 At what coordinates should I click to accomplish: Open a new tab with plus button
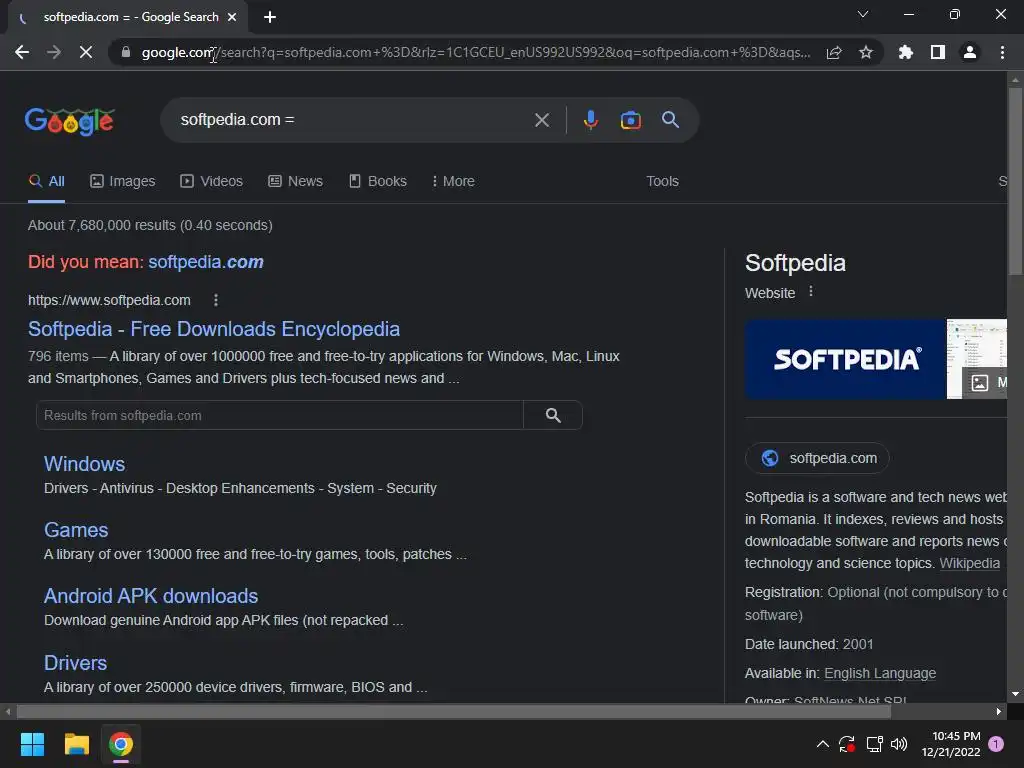(x=270, y=17)
